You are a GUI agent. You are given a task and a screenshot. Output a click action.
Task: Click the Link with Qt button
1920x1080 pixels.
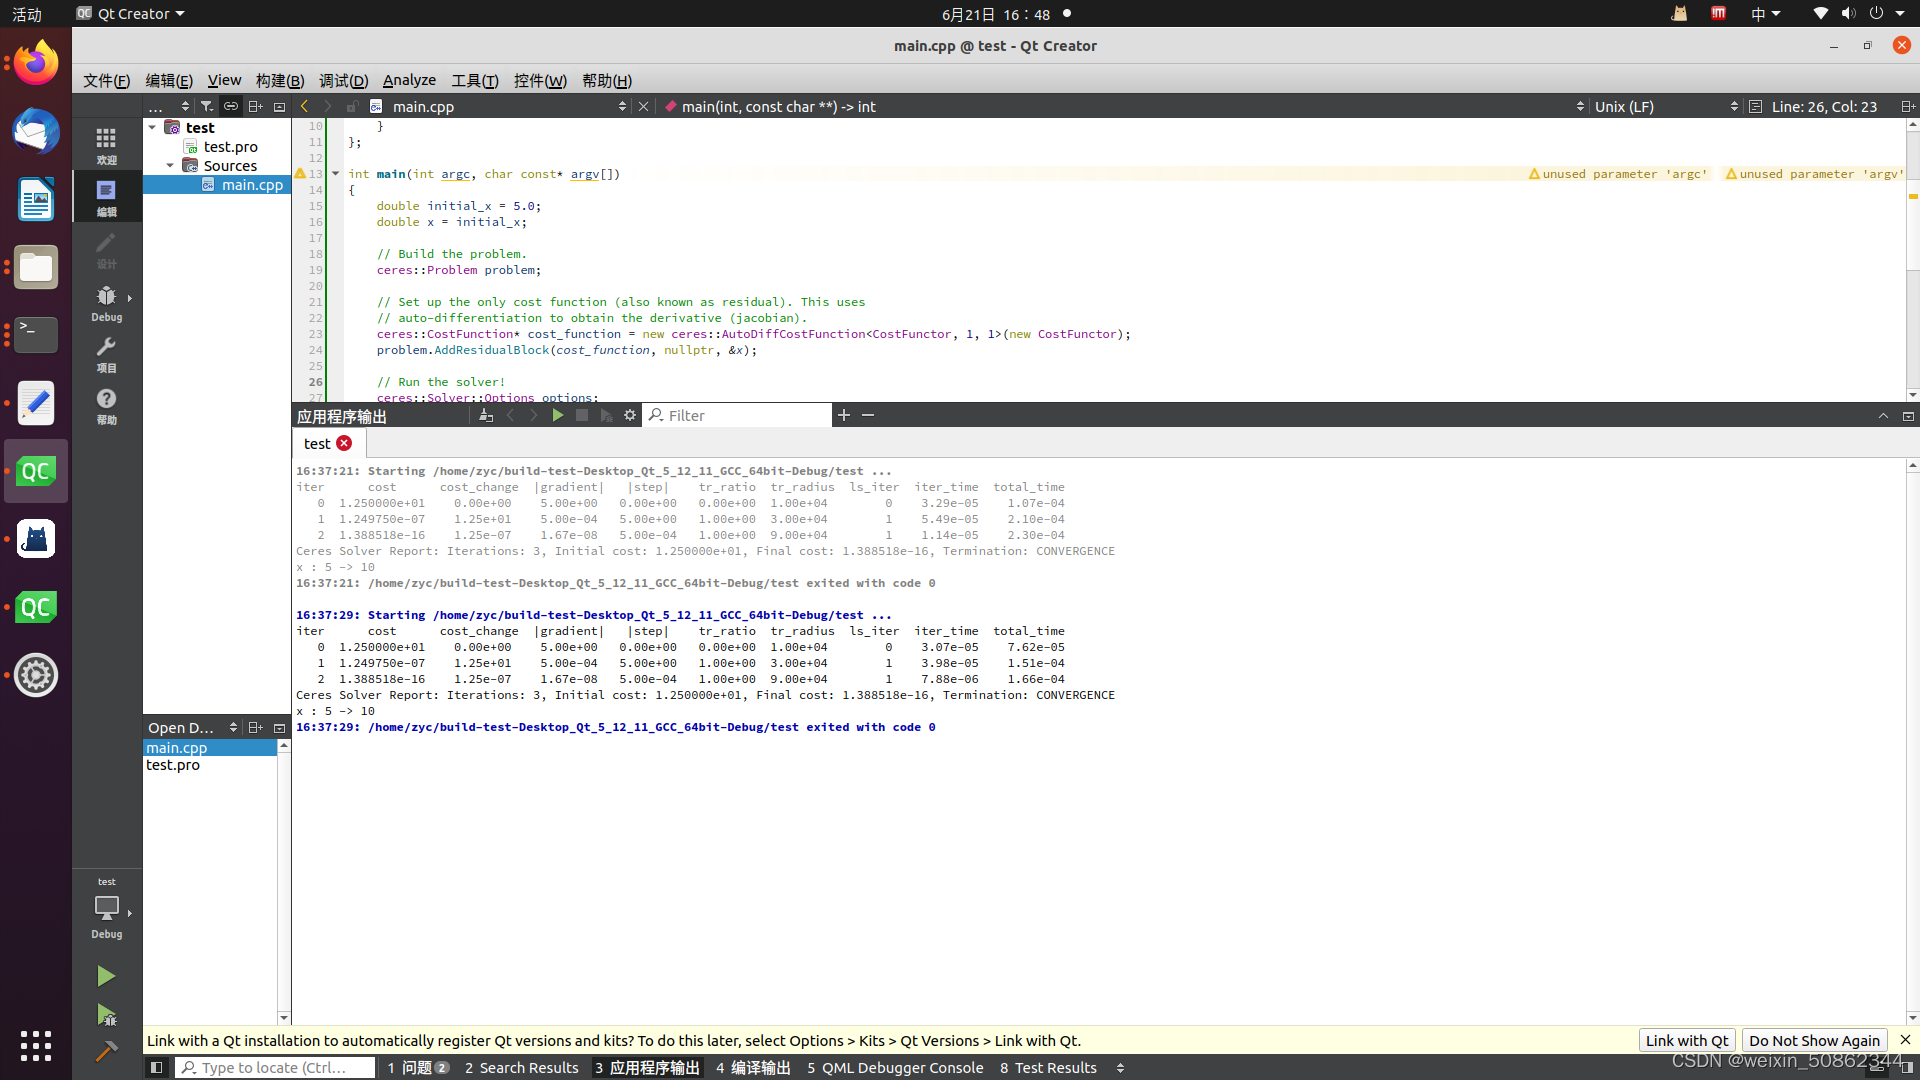[1686, 1040]
